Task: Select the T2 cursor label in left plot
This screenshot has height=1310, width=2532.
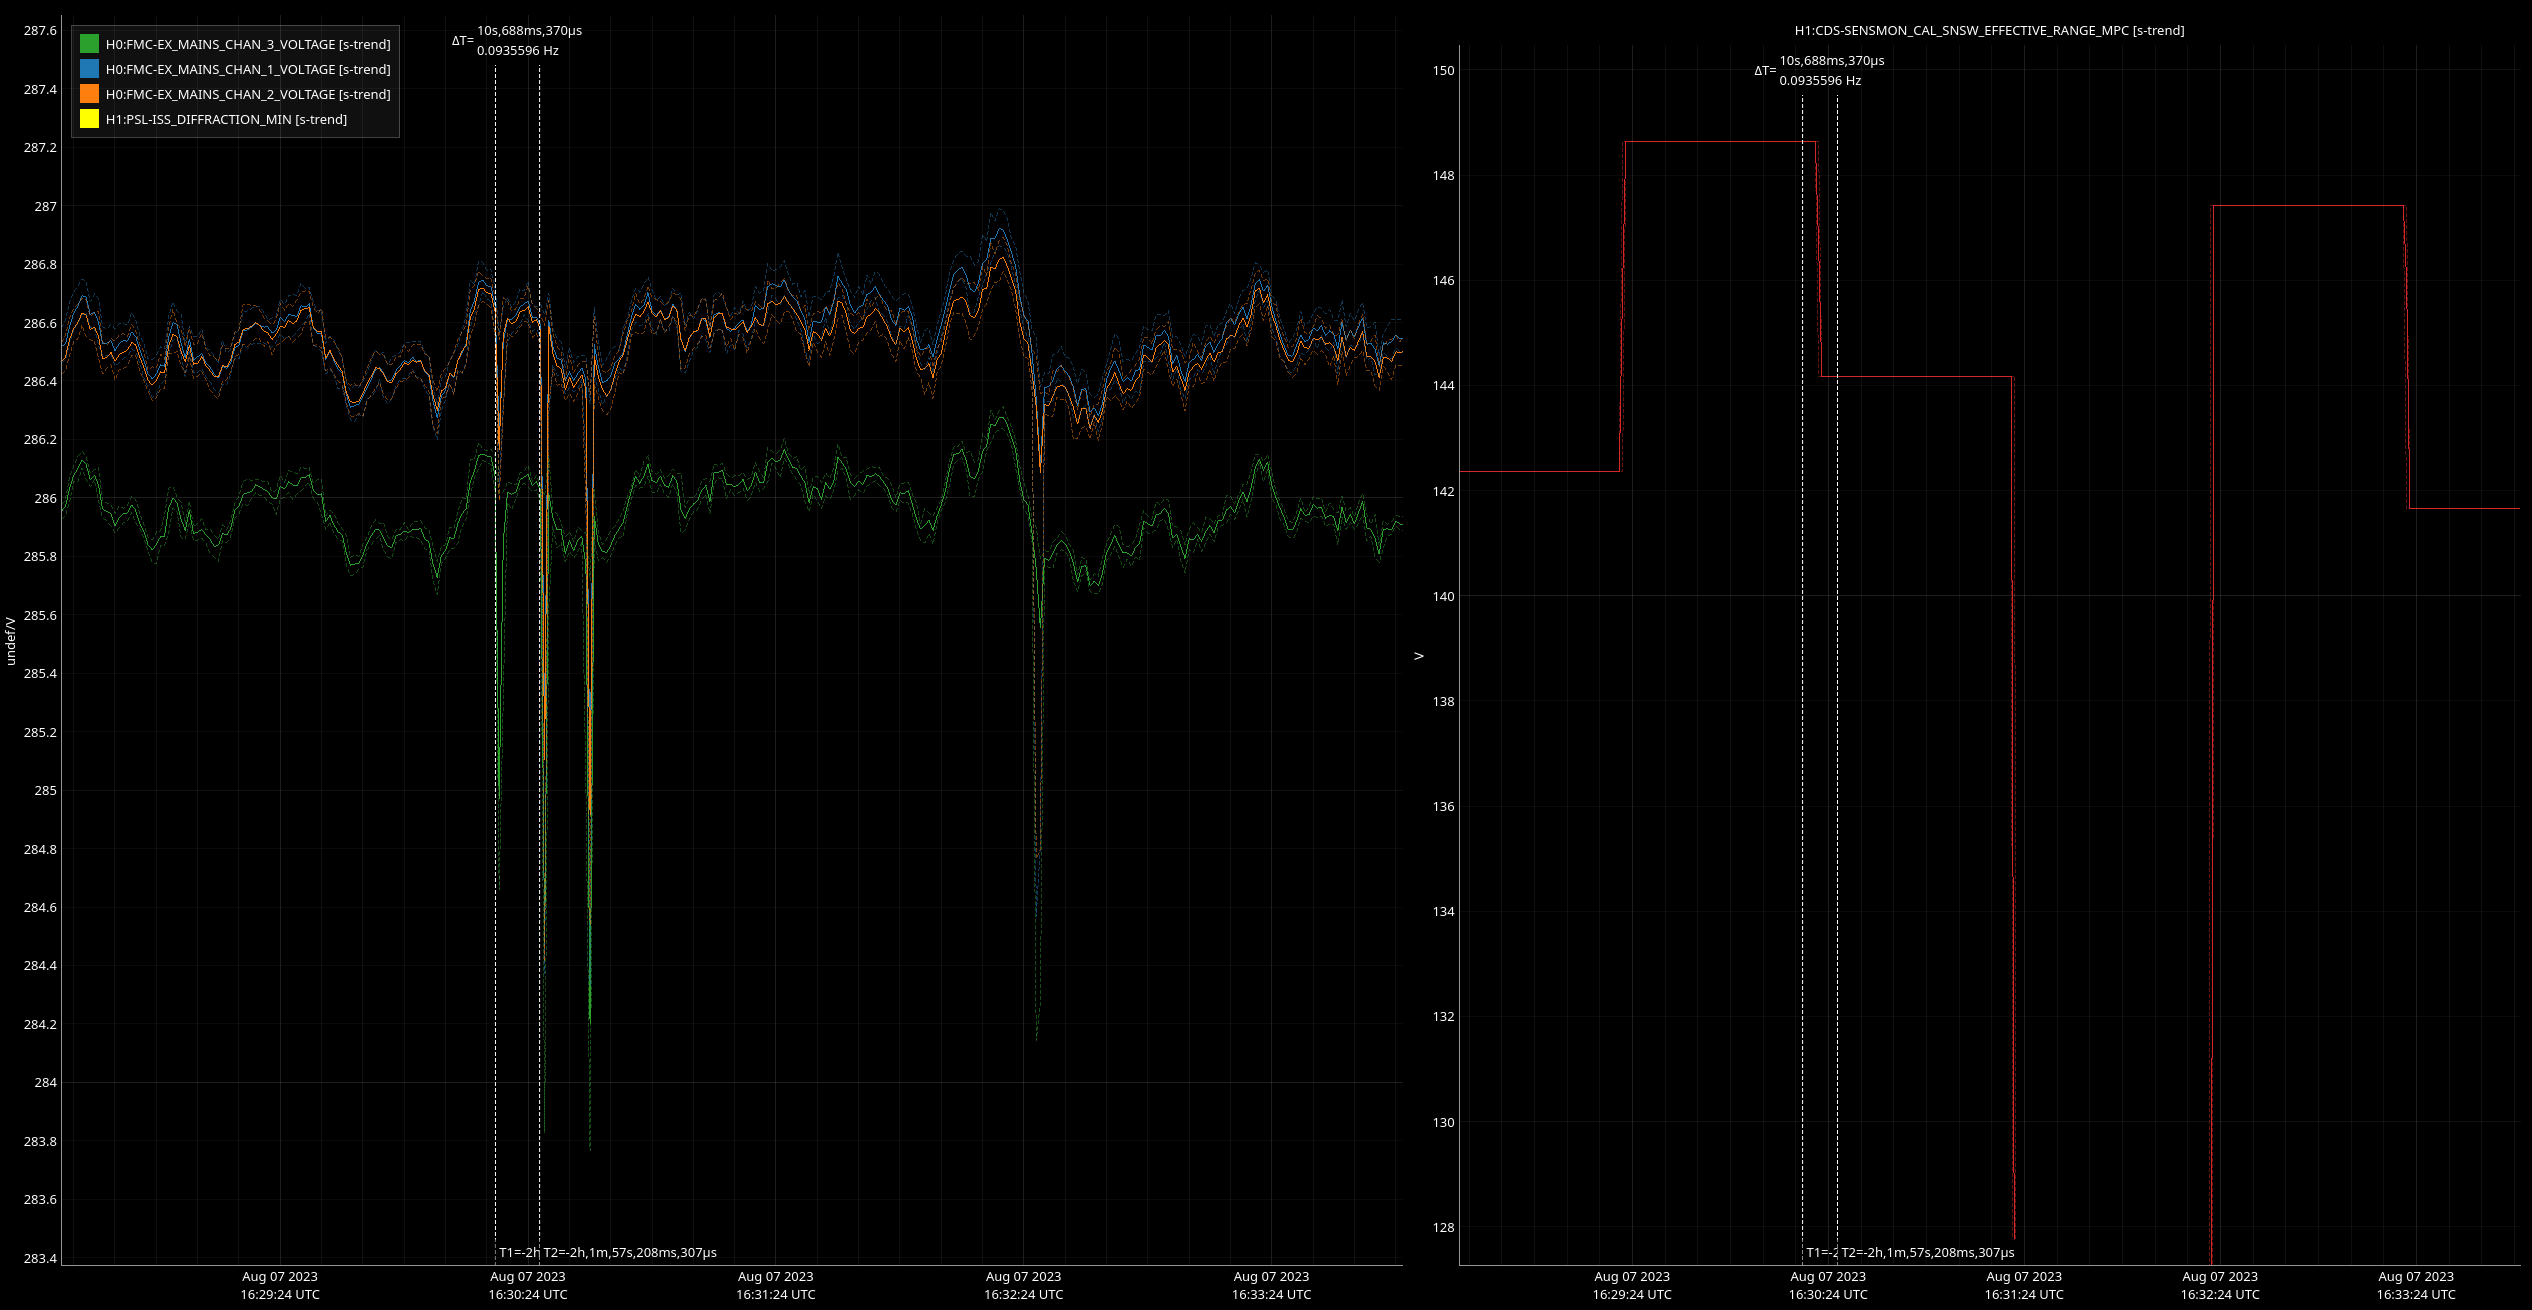Action: coord(630,1252)
